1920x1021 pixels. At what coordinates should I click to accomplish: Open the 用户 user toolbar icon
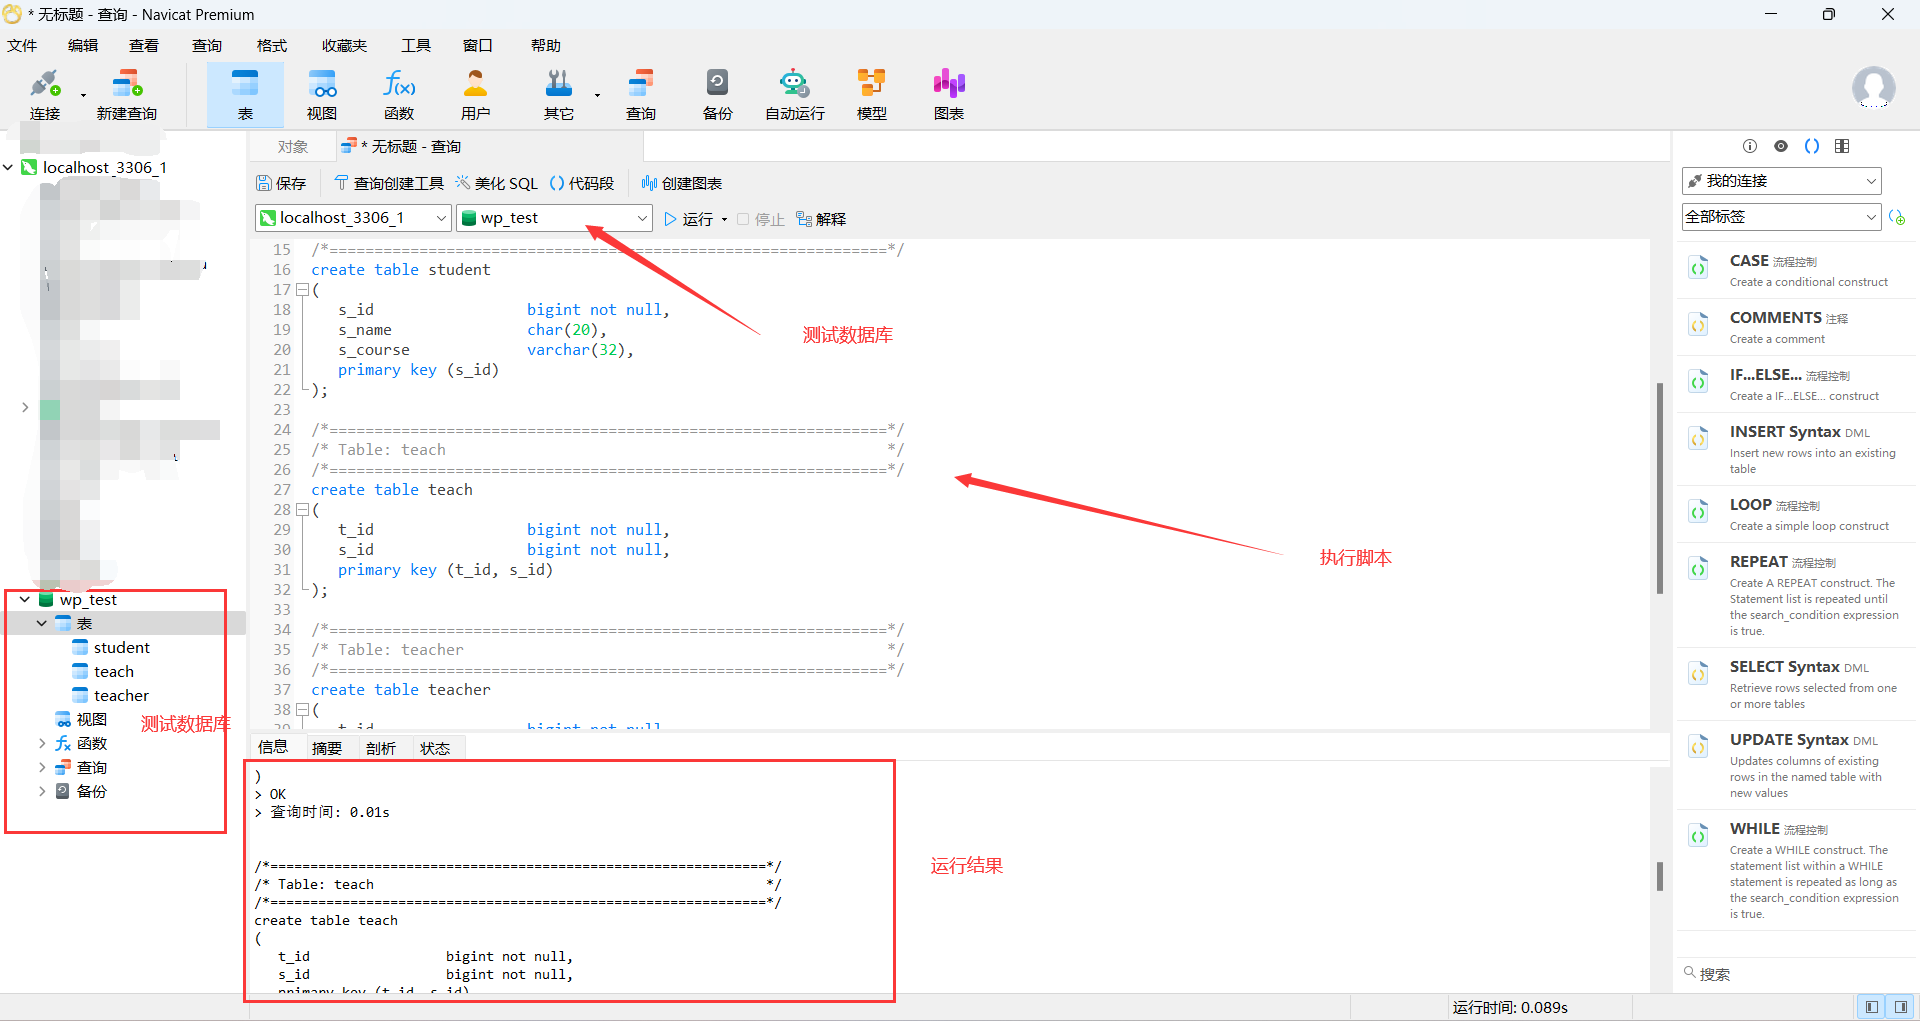pos(476,95)
